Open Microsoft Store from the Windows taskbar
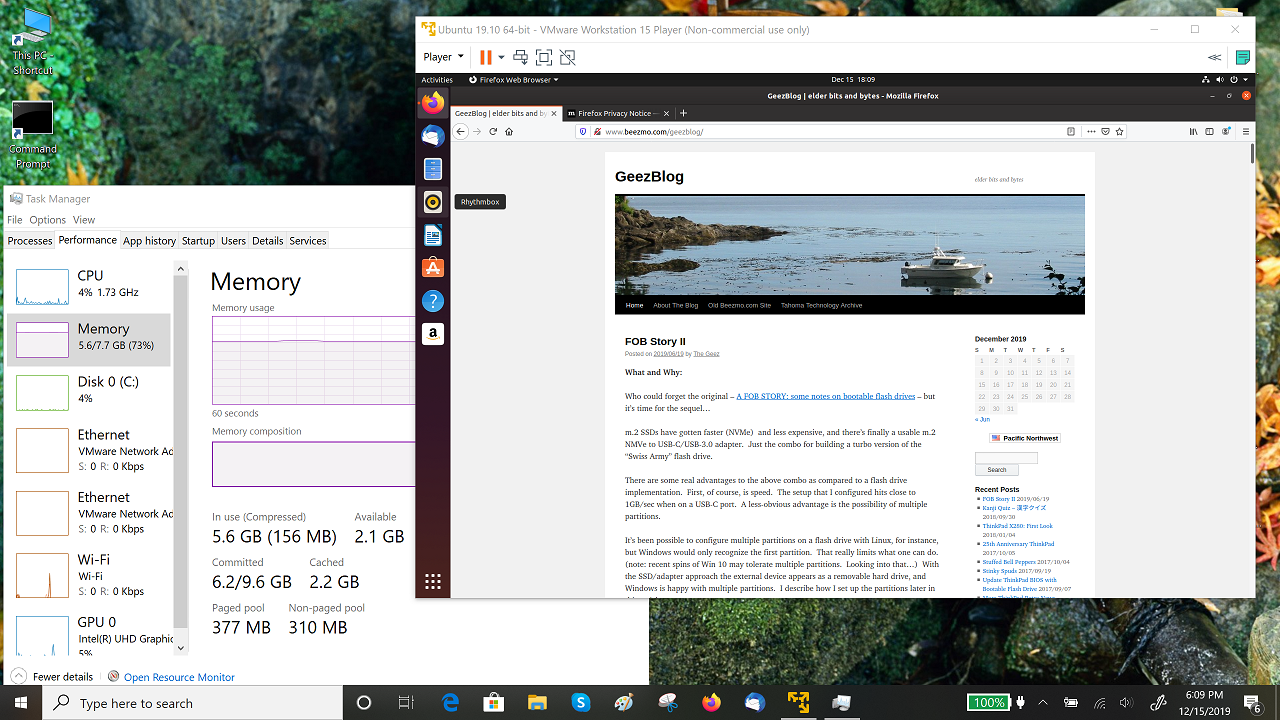1280x720 pixels. pyautogui.click(x=493, y=703)
